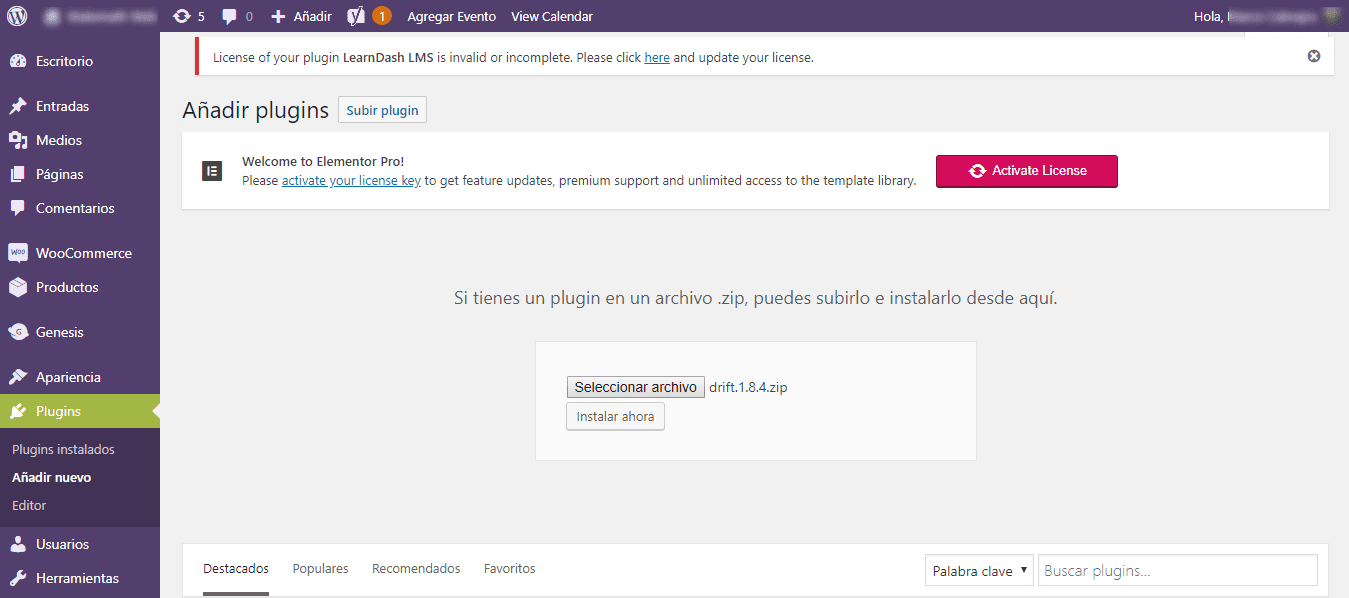Viewport: 1349px width, 598px height.
Task: Follow the 'activate your license key' link
Action: [x=350, y=181]
